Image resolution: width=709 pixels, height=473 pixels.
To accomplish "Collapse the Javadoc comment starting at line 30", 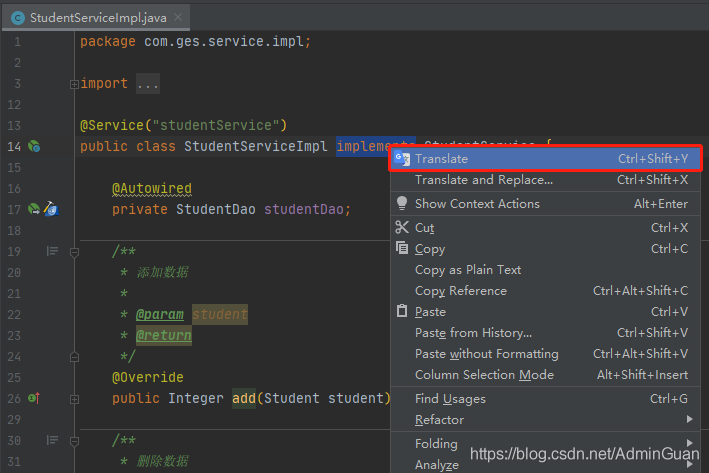I will coord(75,441).
